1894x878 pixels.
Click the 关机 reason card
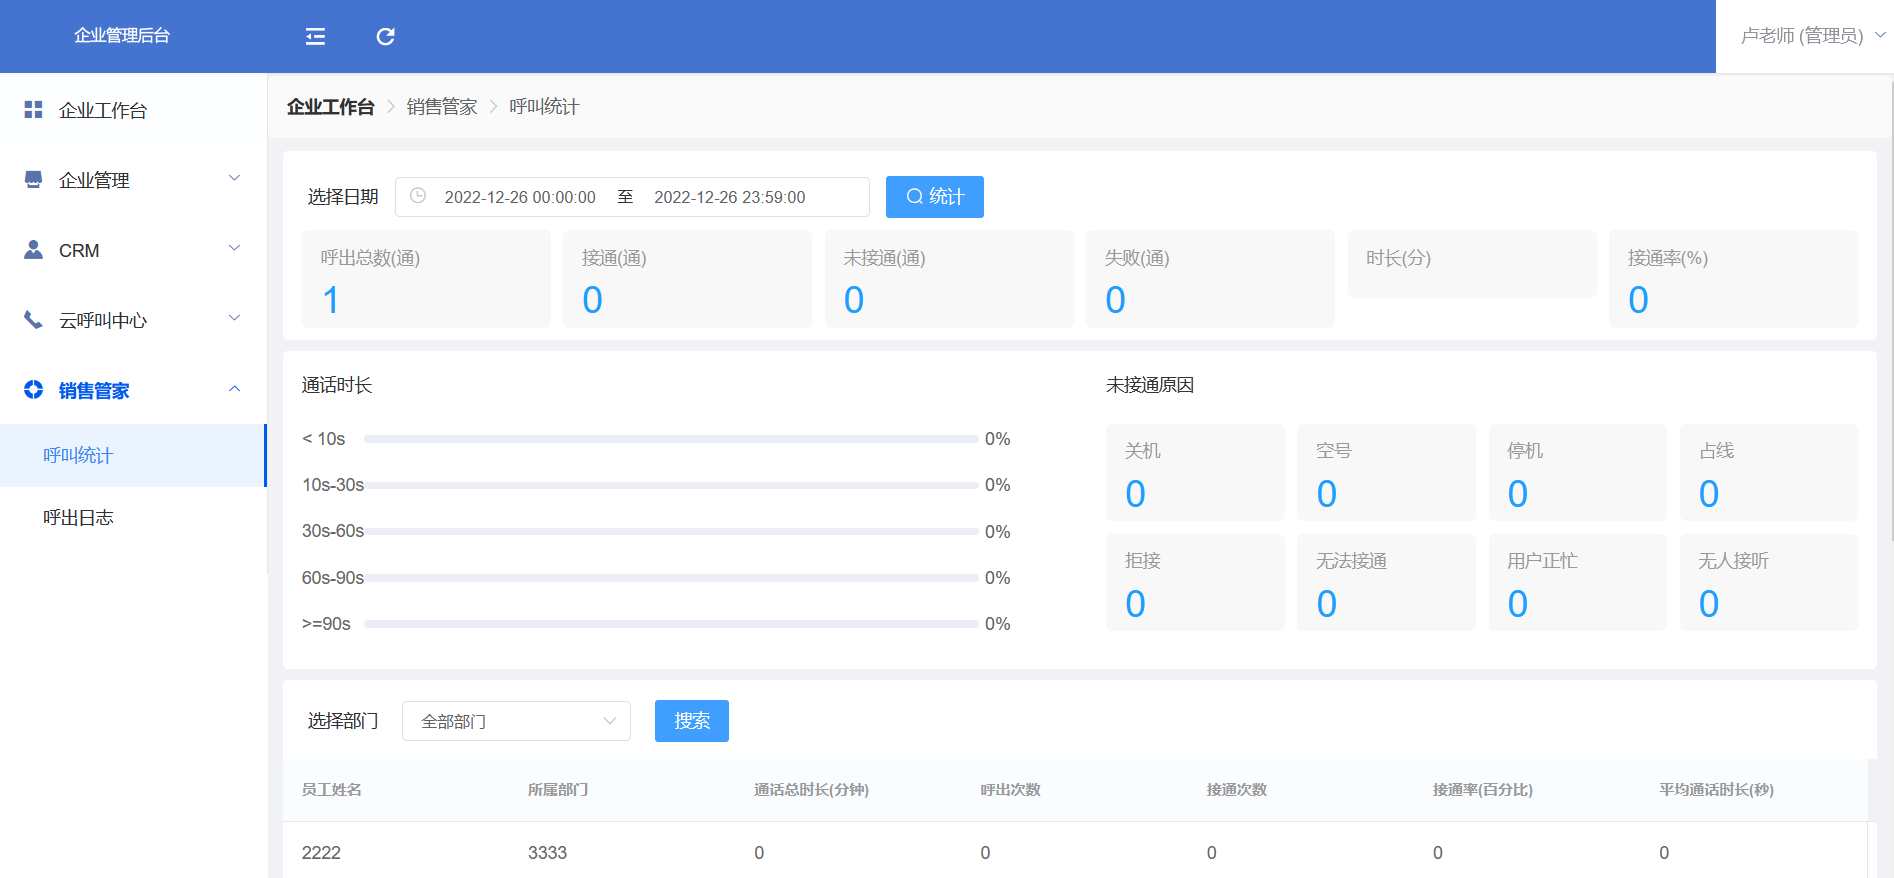1195,472
